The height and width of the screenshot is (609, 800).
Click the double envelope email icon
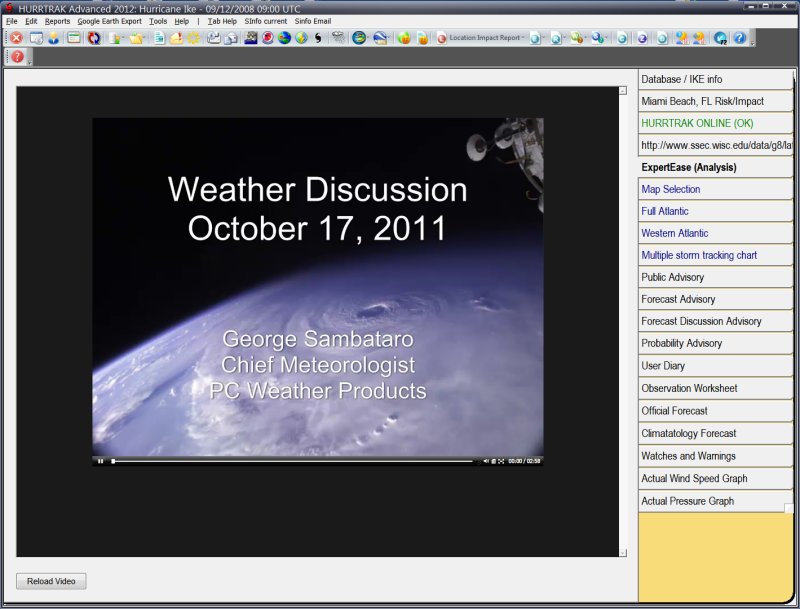(231, 38)
